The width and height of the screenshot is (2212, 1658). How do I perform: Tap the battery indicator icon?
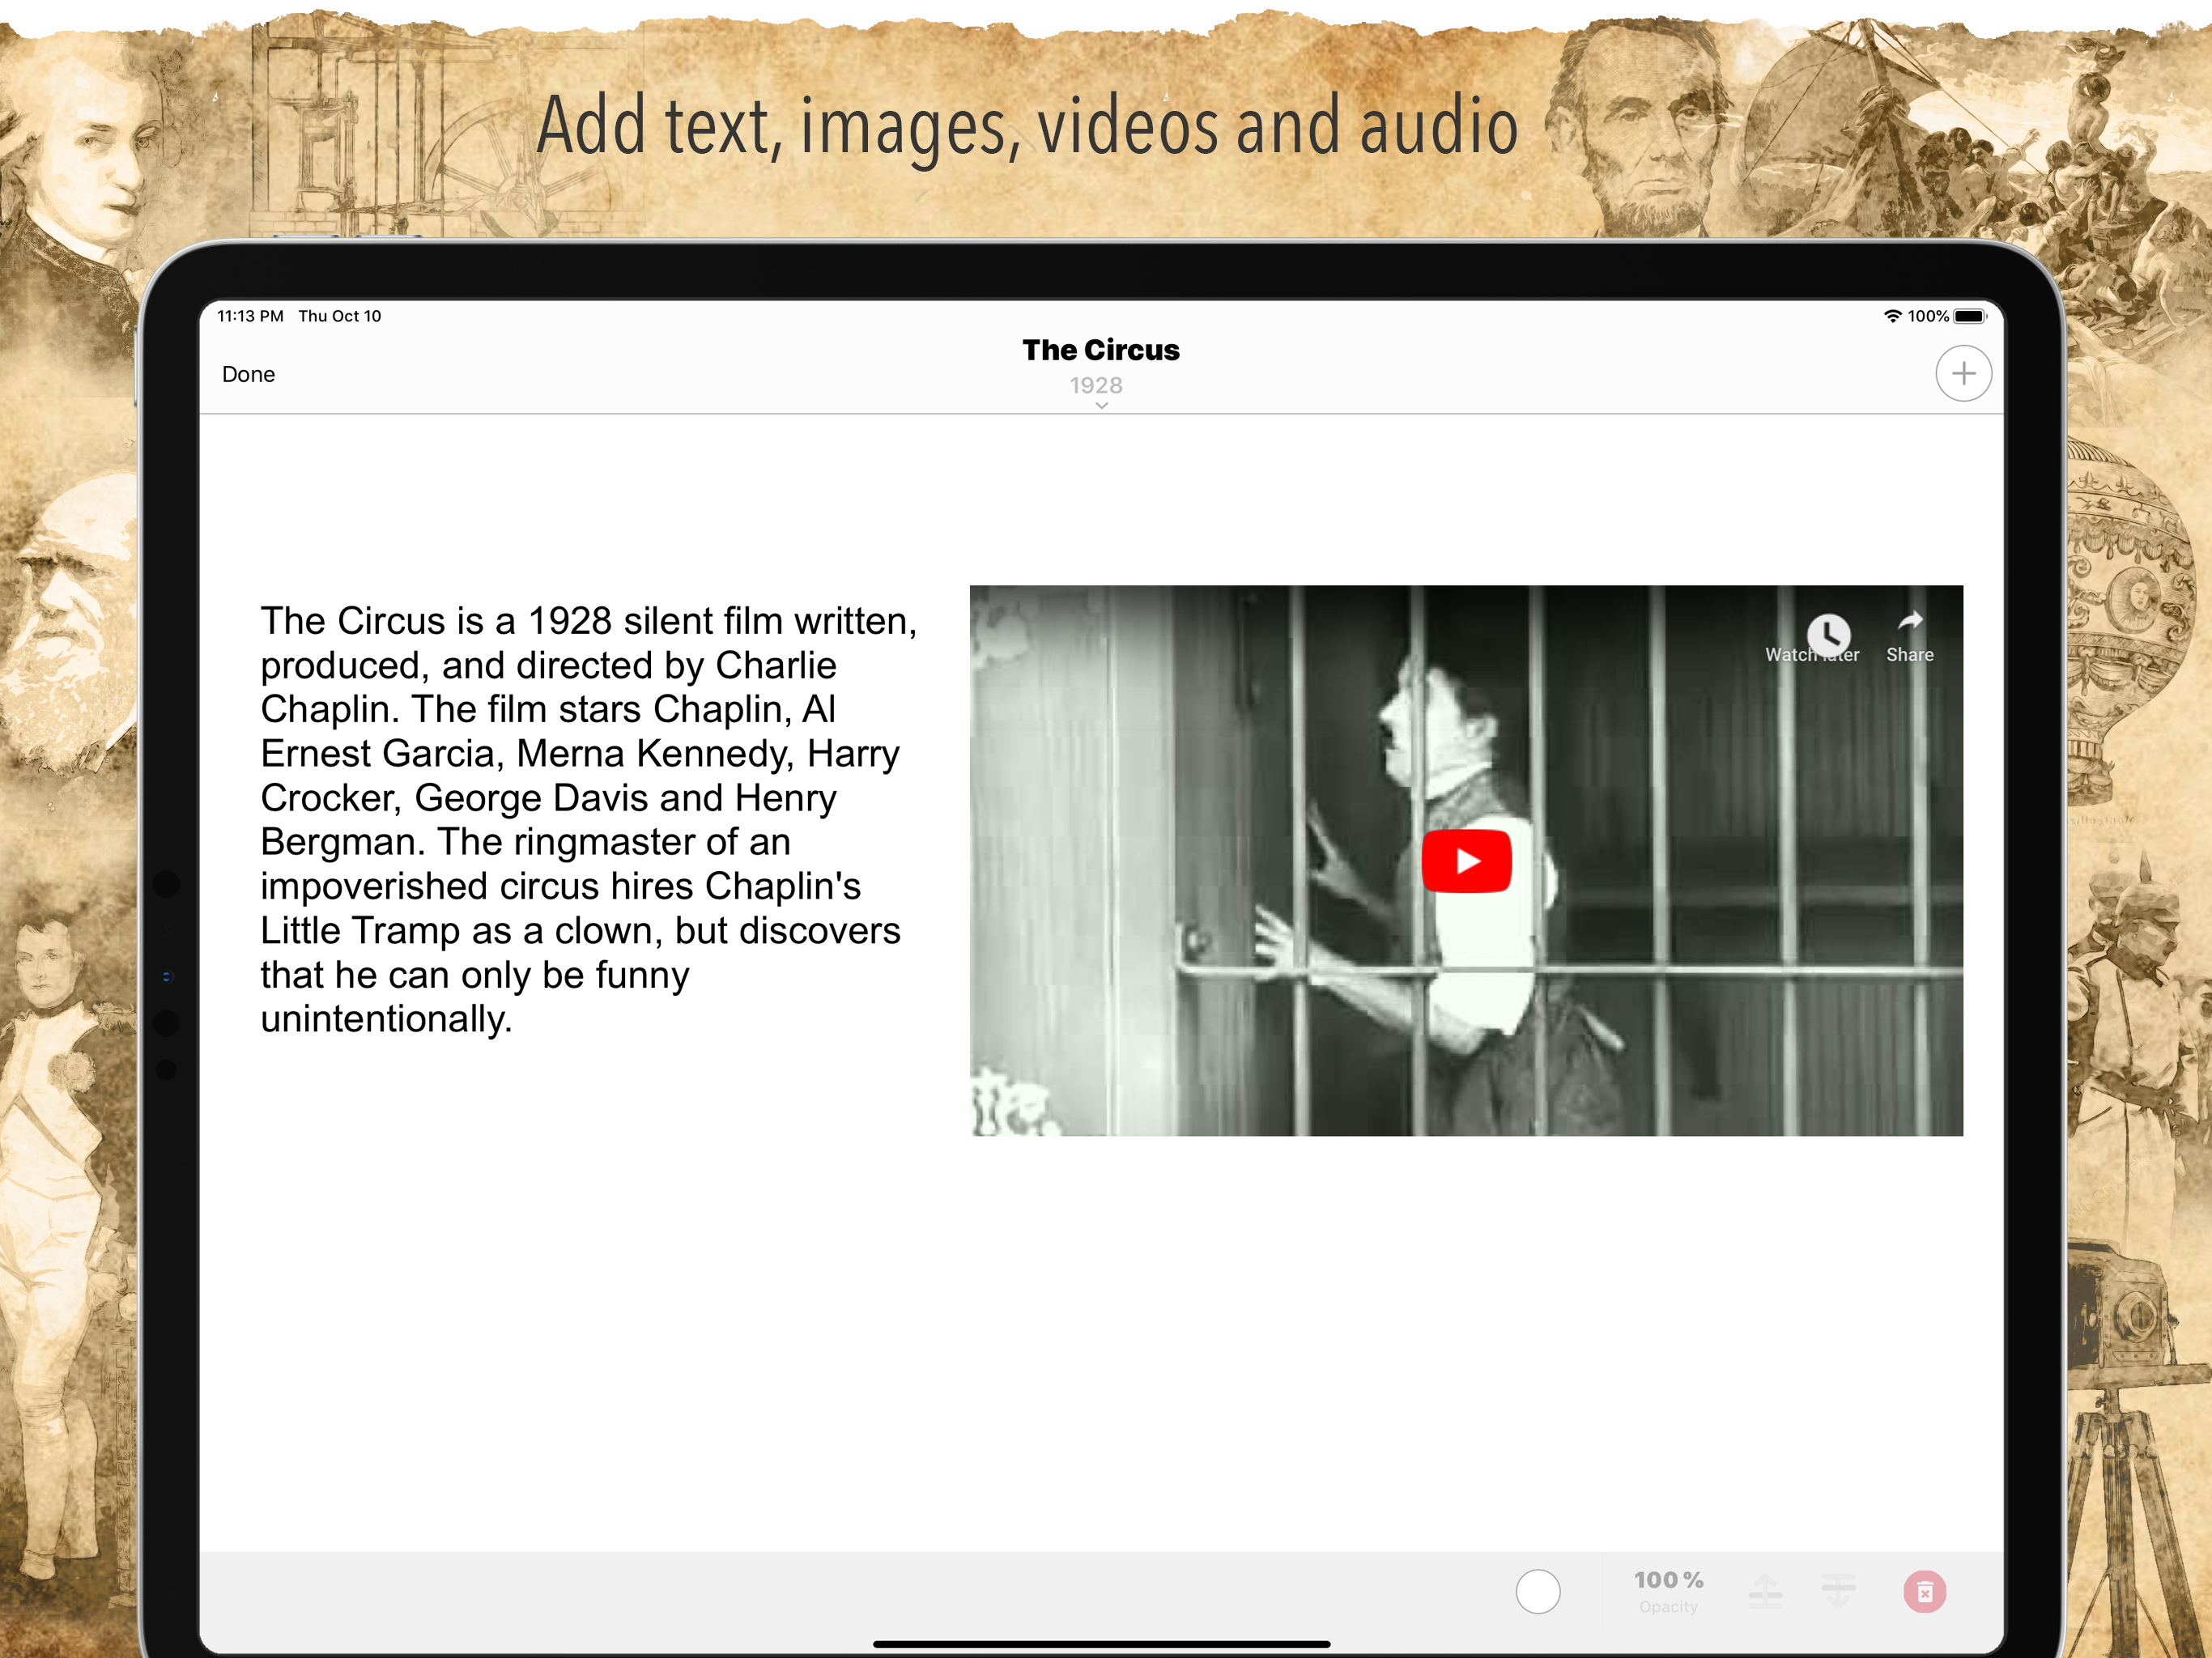[1969, 316]
